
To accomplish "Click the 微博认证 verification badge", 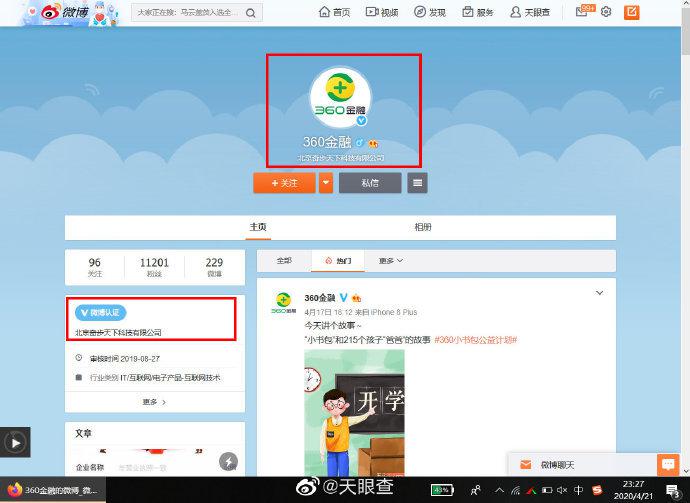I will click(100, 312).
